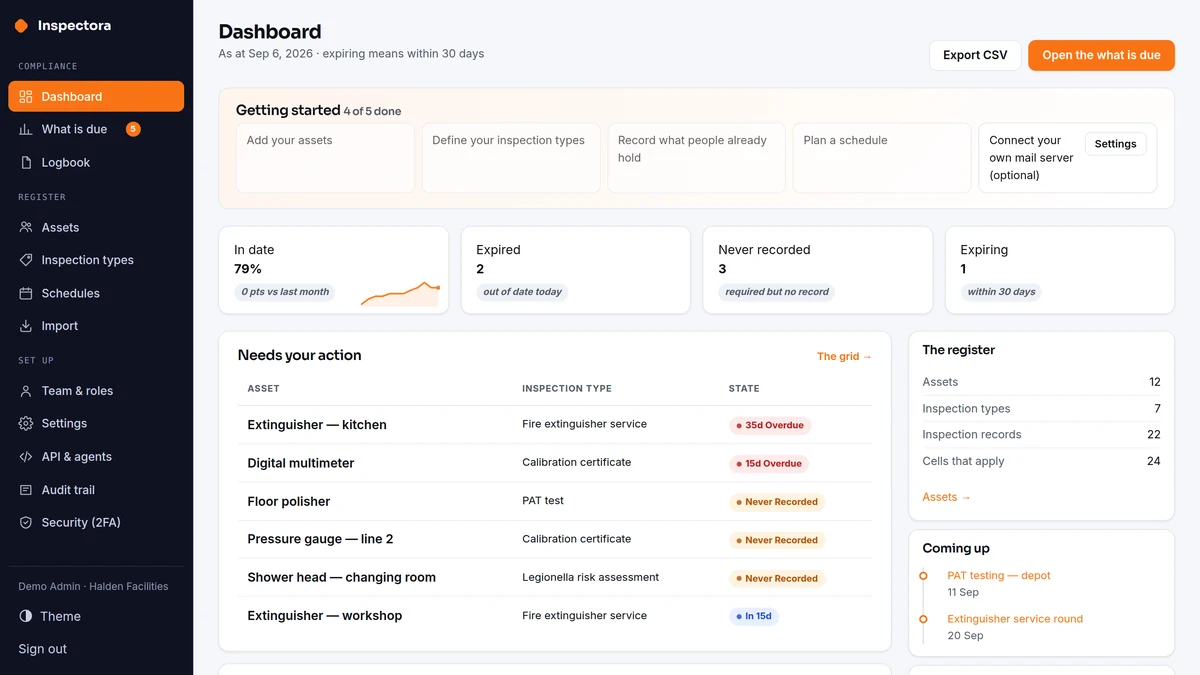Click the Inspection types tag icon
1200x675 pixels.
pyautogui.click(x=26, y=260)
